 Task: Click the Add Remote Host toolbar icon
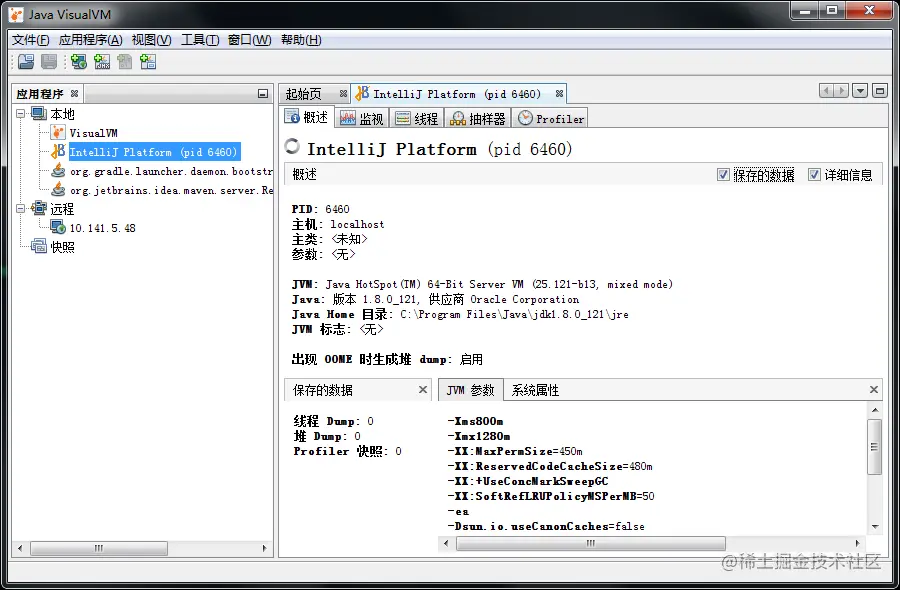coord(79,61)
